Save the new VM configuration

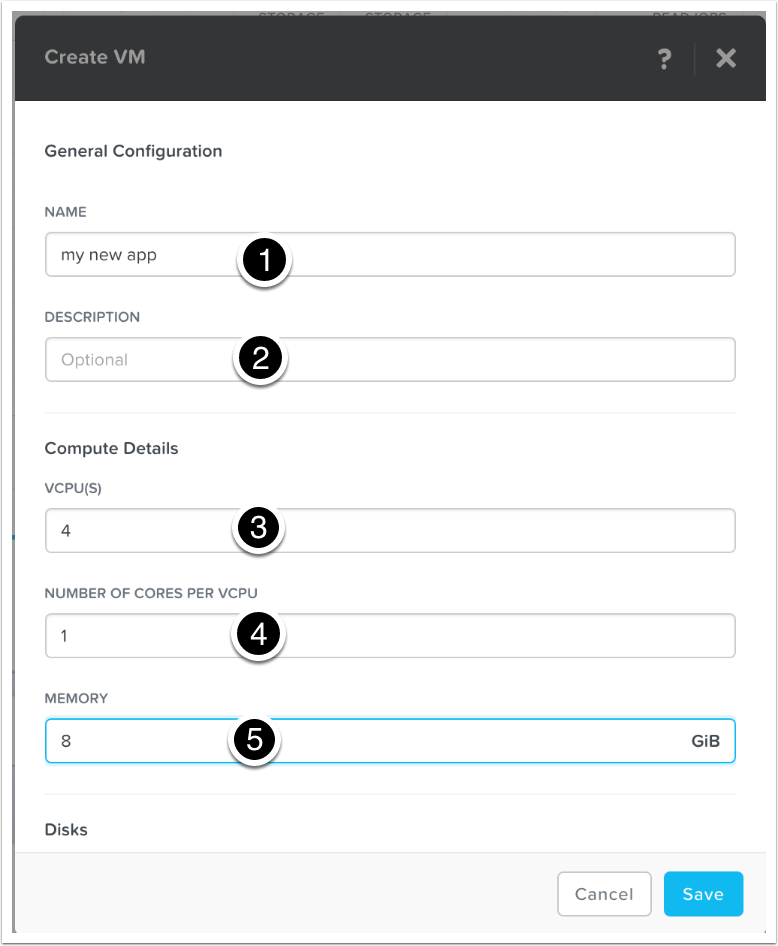(x=703, y=894)
